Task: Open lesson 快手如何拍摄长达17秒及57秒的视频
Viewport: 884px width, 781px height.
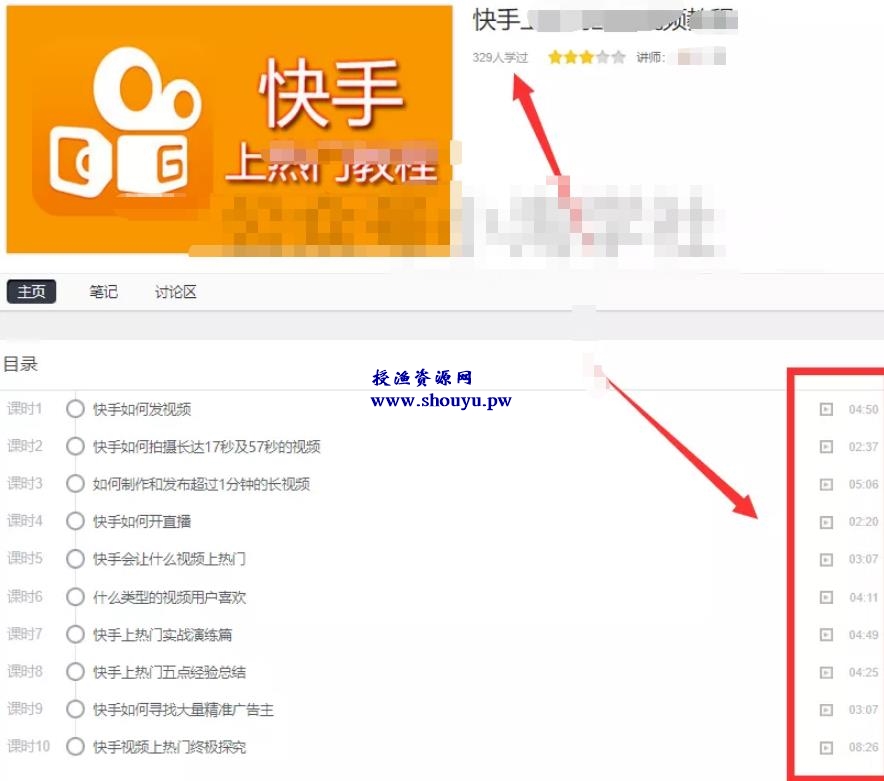Action: point(206,447)
